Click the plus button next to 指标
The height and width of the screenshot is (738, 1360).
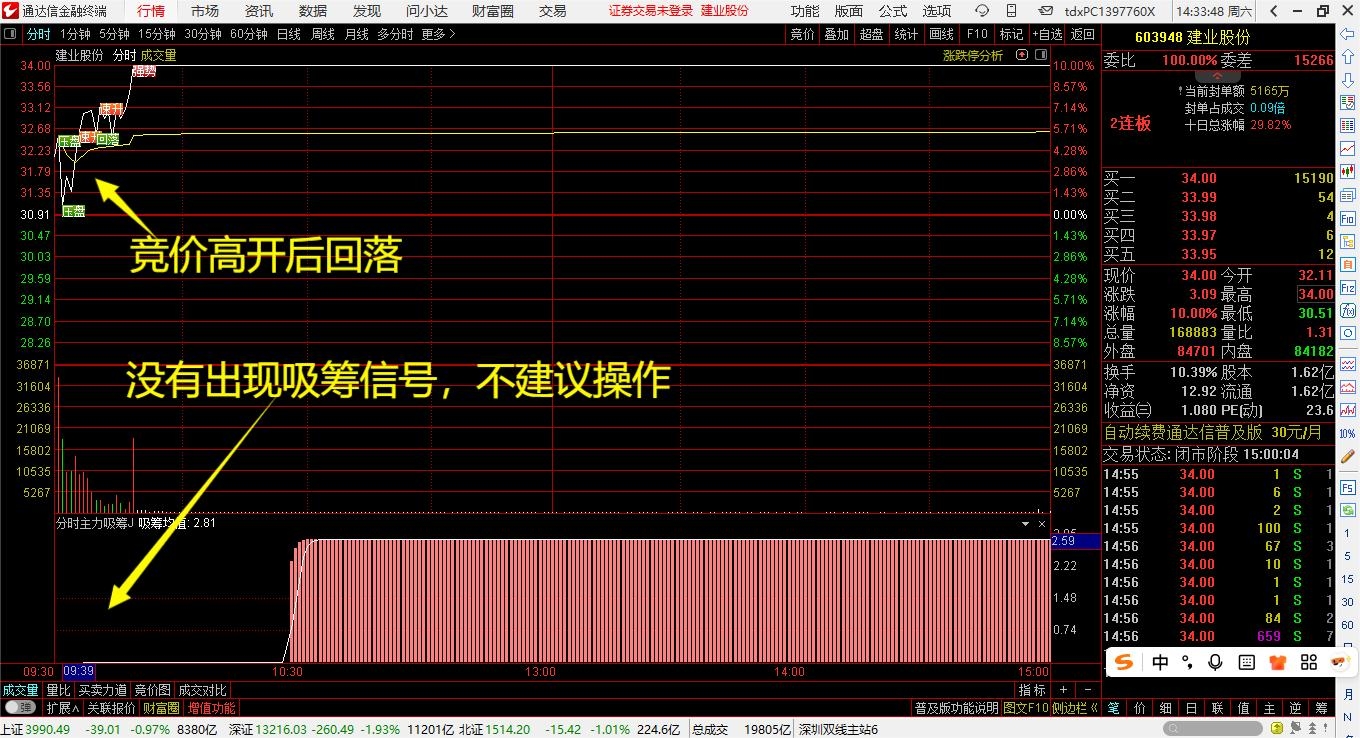pos(1062,690)
